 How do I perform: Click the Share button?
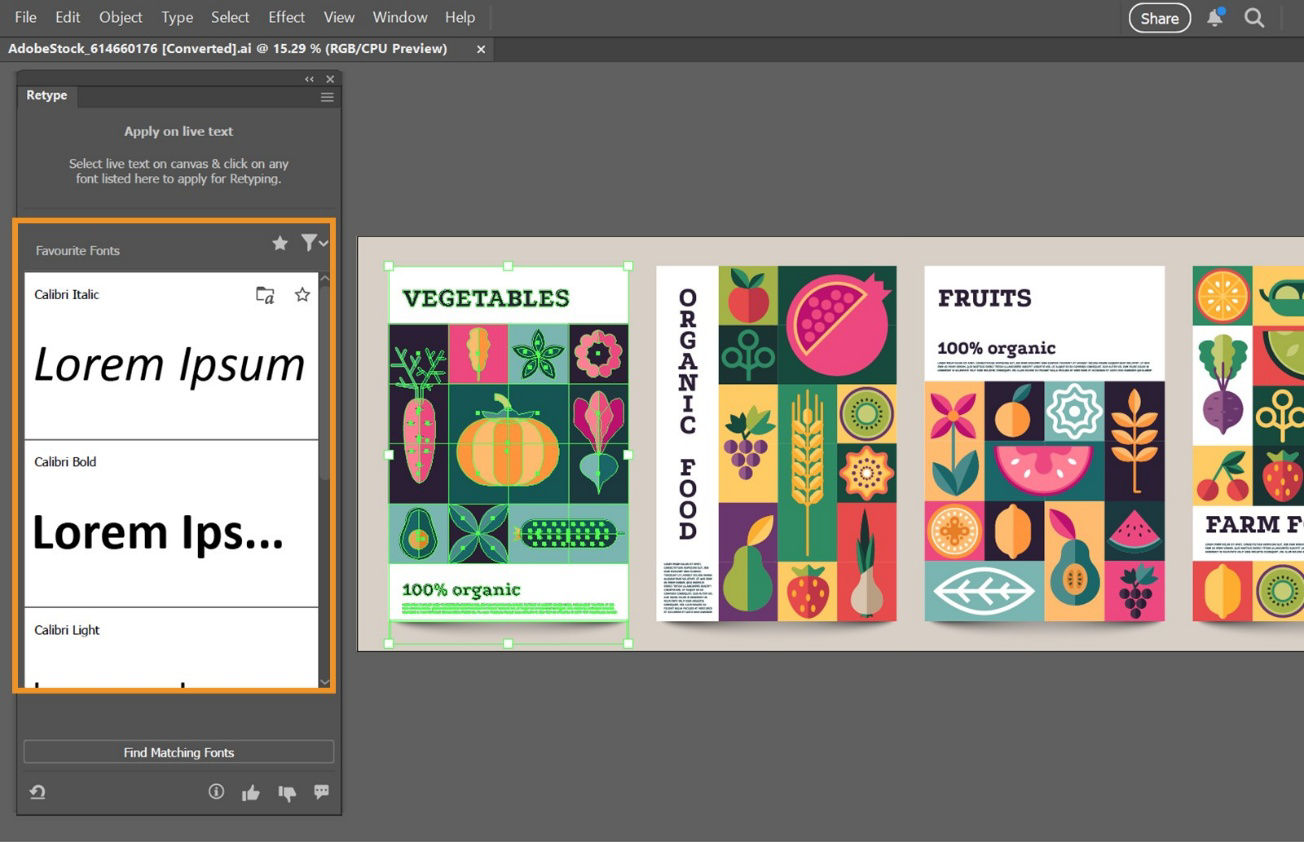[1159, 18]
